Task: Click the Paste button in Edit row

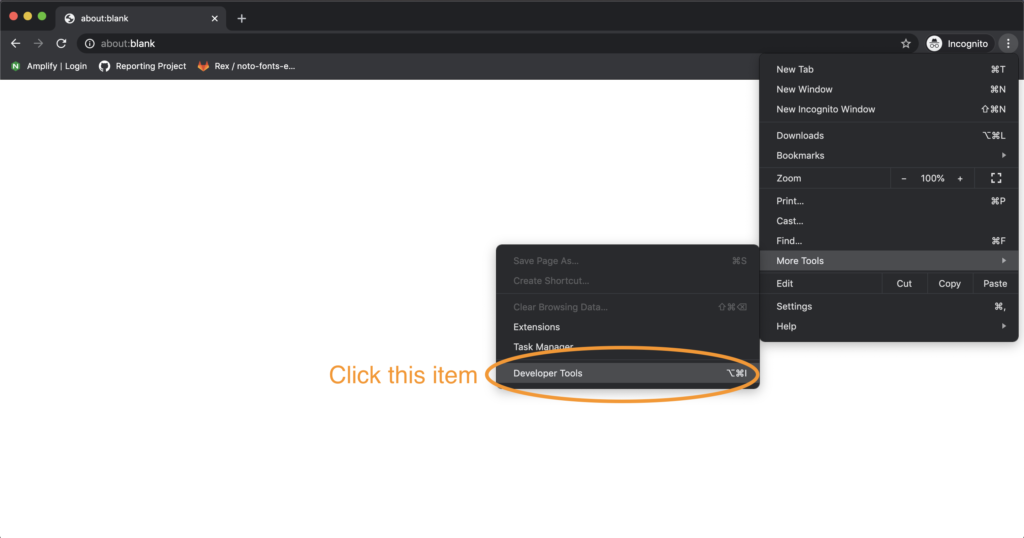Action: tap(994, 284)
